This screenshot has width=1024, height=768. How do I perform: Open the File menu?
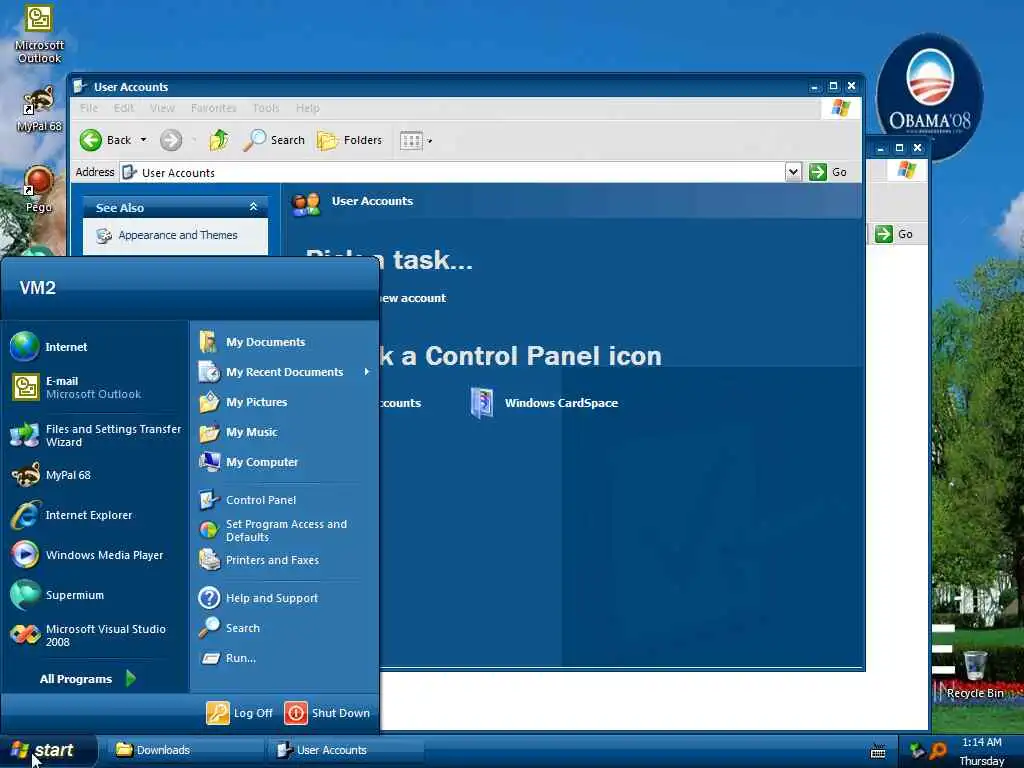coord(89,108)
